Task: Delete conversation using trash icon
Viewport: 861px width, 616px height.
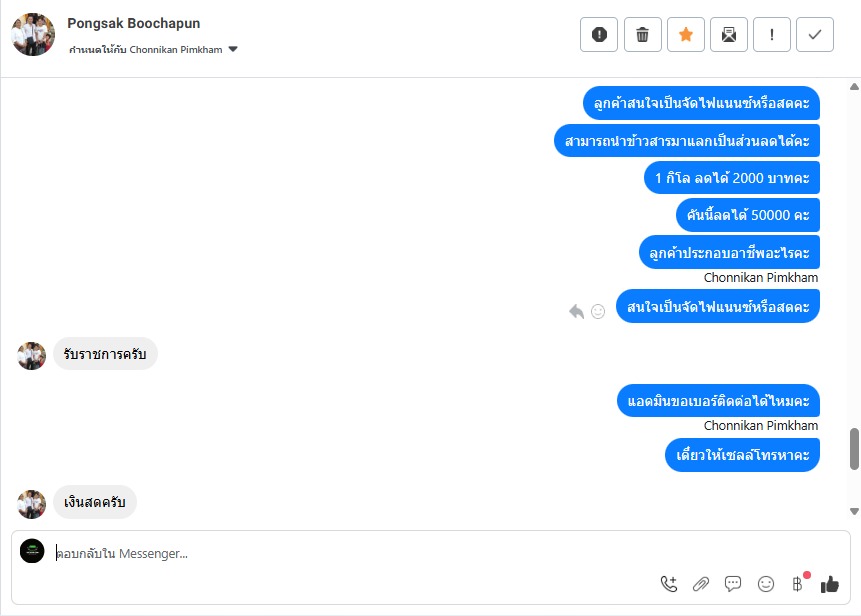Action: (x=642, y=35)
